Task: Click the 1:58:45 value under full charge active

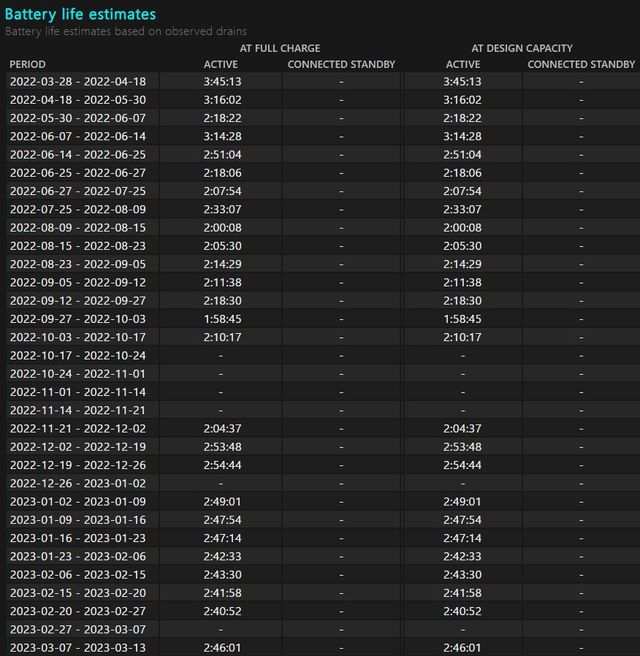Action: point(222,319)
